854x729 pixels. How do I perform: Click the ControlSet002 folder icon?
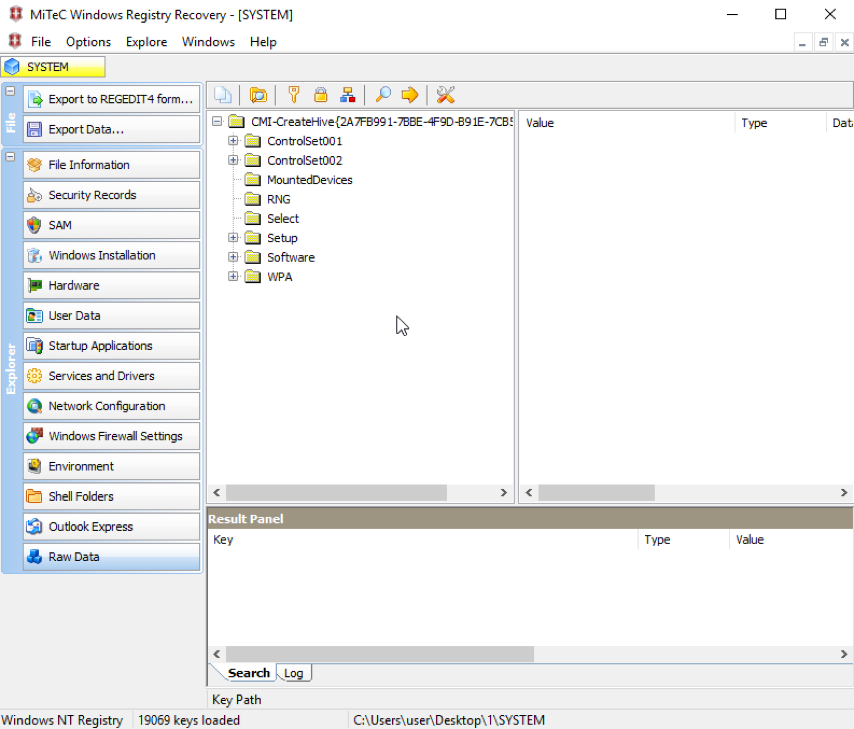(x=252, y=160)
